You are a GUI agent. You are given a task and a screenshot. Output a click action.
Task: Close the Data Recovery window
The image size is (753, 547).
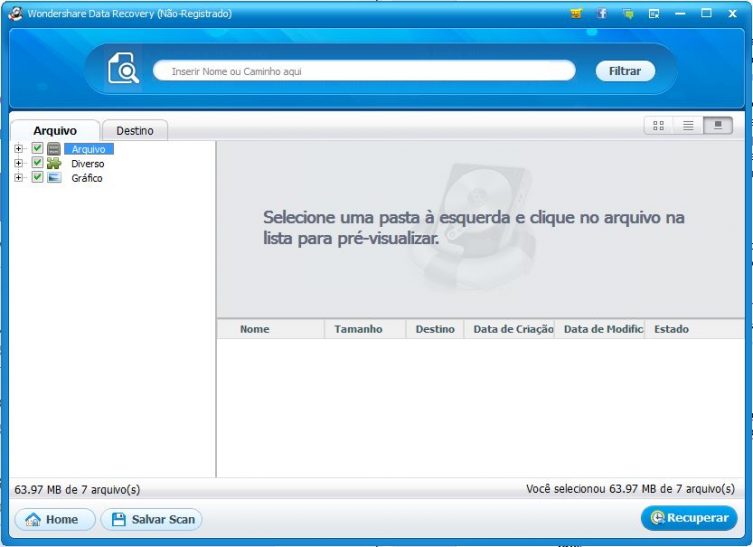732,14
